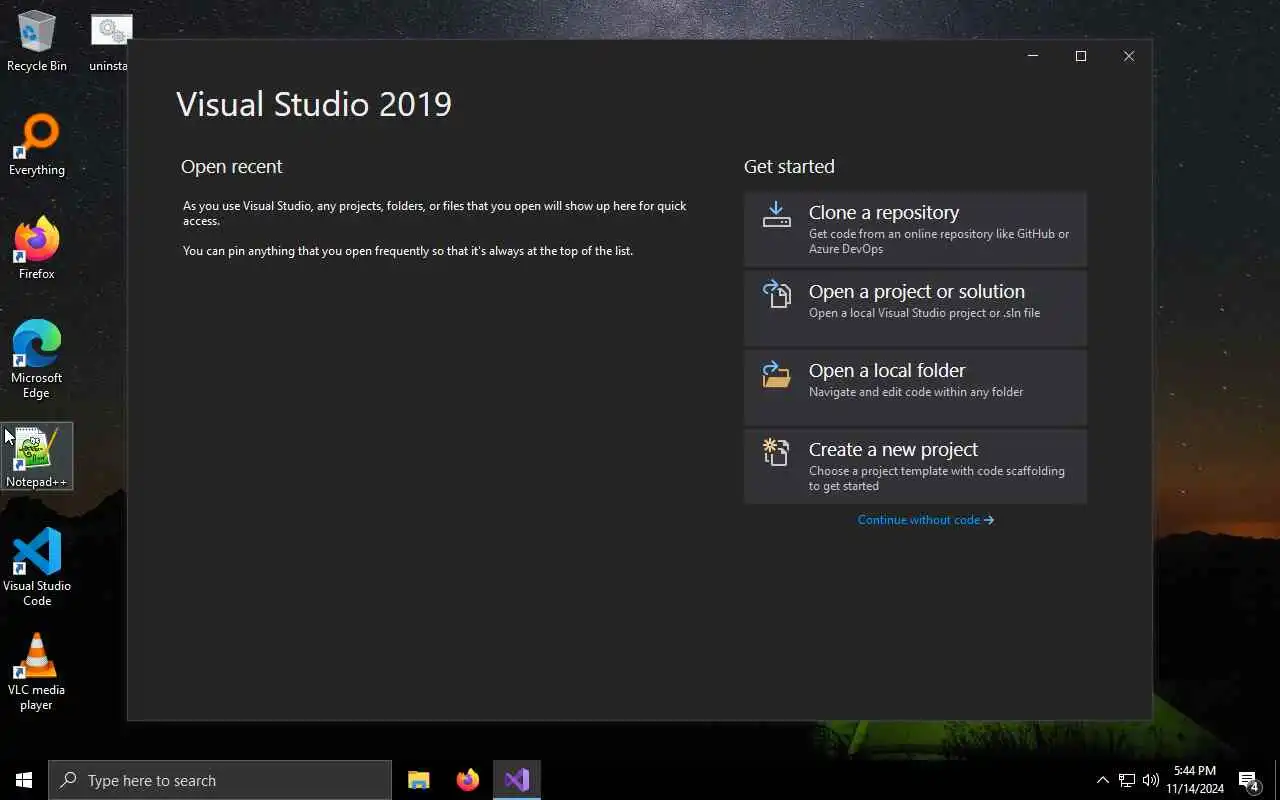
Task: Select the uninstall desktop icon with gears
Action: point(110,42)
